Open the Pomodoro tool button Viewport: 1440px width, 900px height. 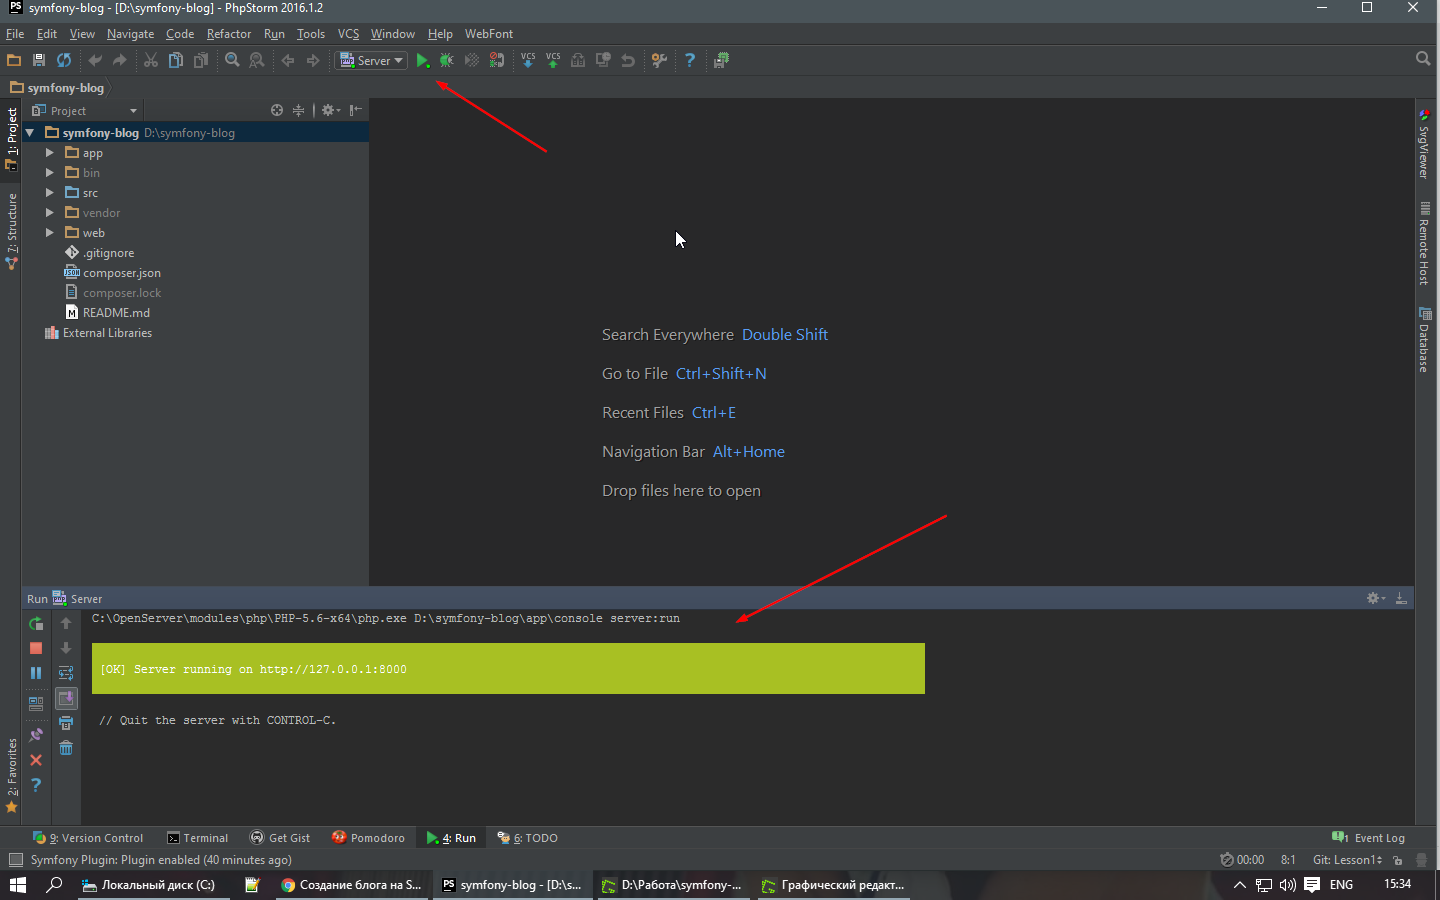point(368,838)
